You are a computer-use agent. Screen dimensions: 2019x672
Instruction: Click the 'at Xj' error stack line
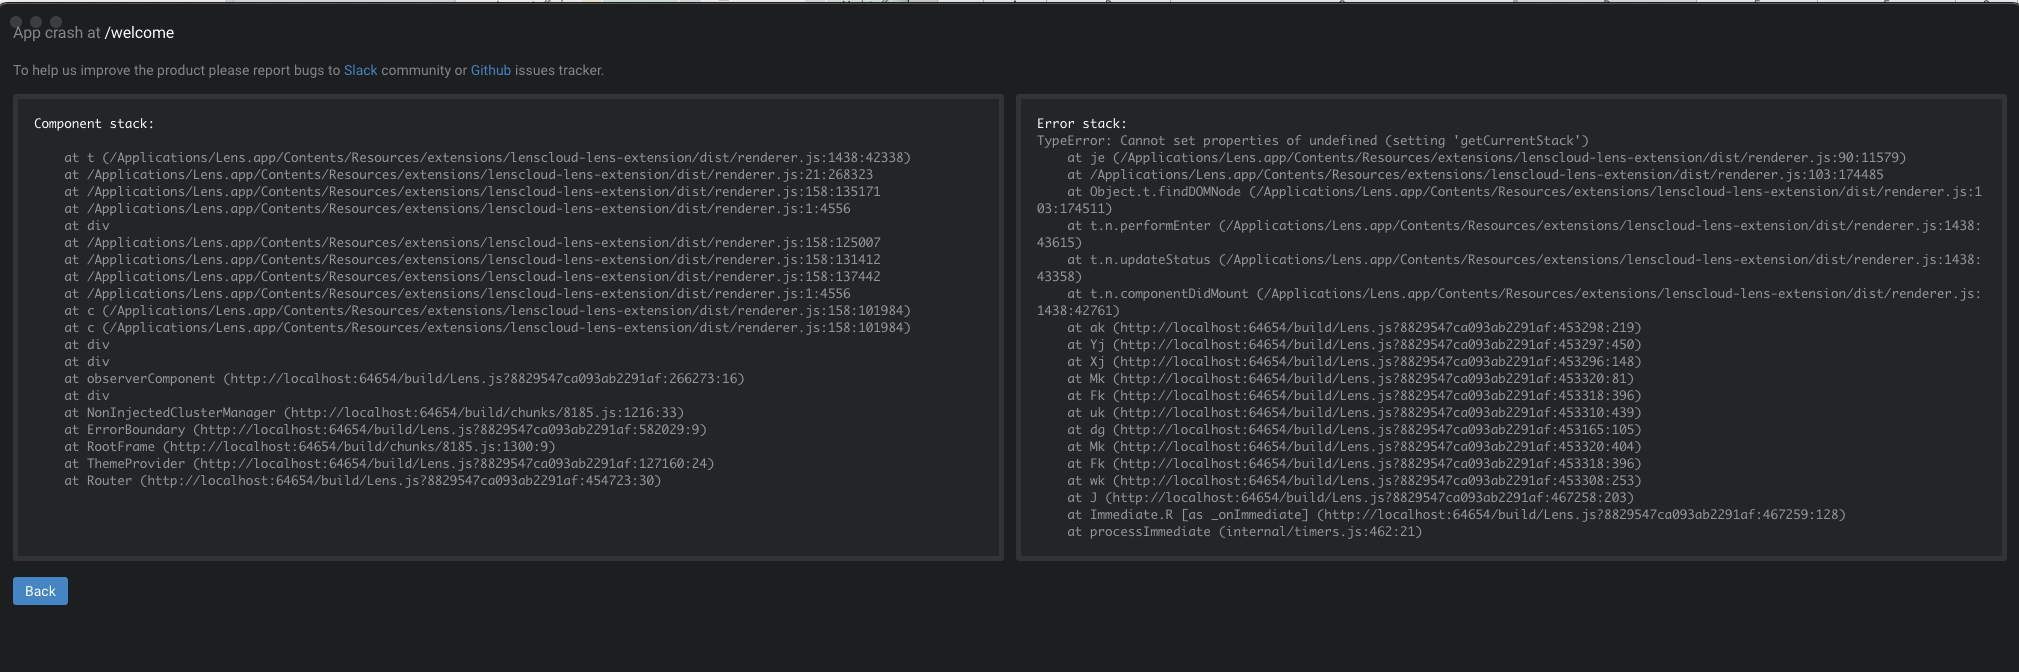point(1354,362)
